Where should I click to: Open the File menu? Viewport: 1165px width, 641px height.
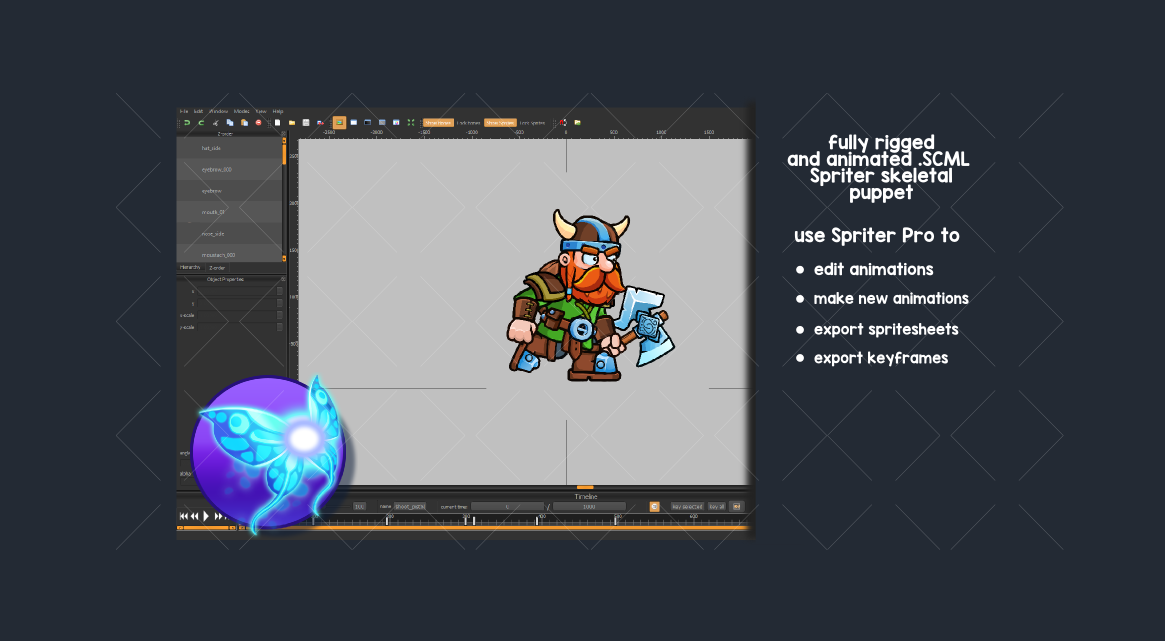point(184,111)
